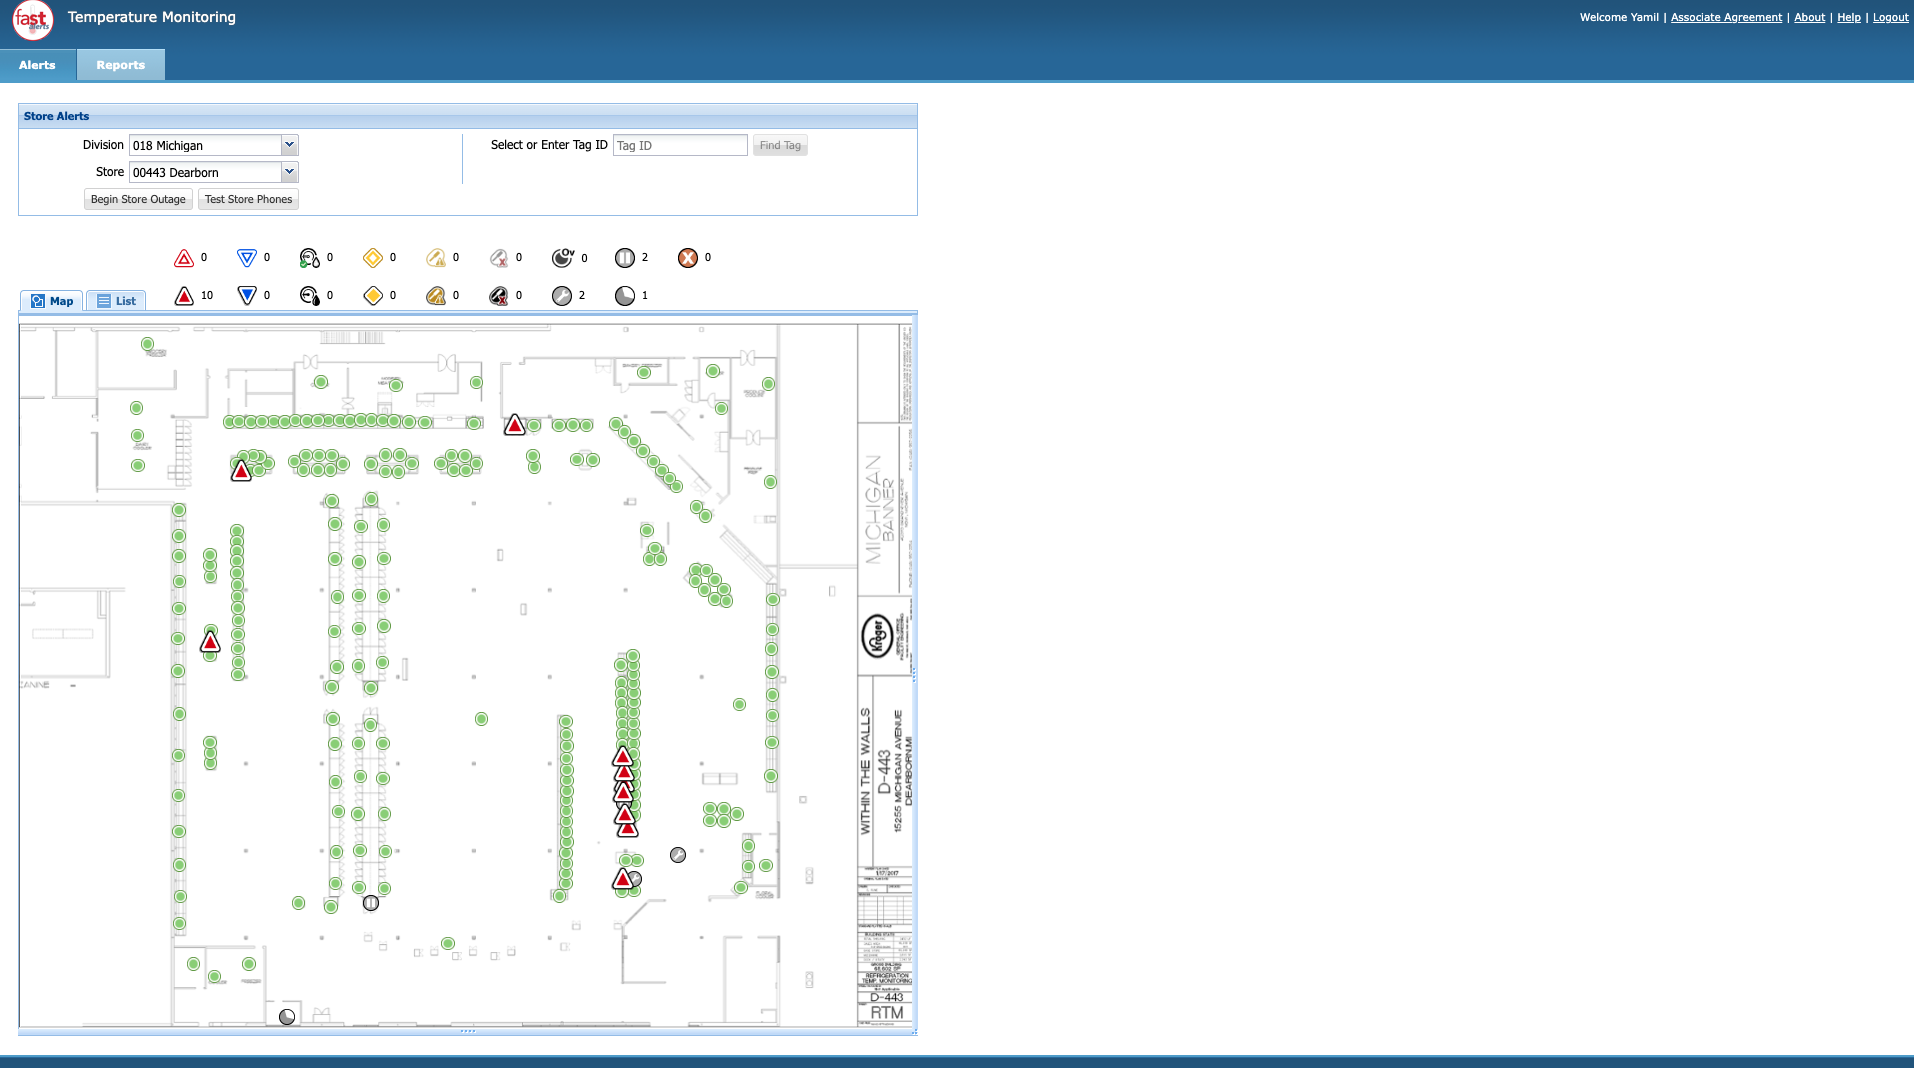The height and width of the screenshot is (1068, 1914).
Task: Click the solid yellow diamond legend icon
Action: pyautogui.click(x=373, y=296)
